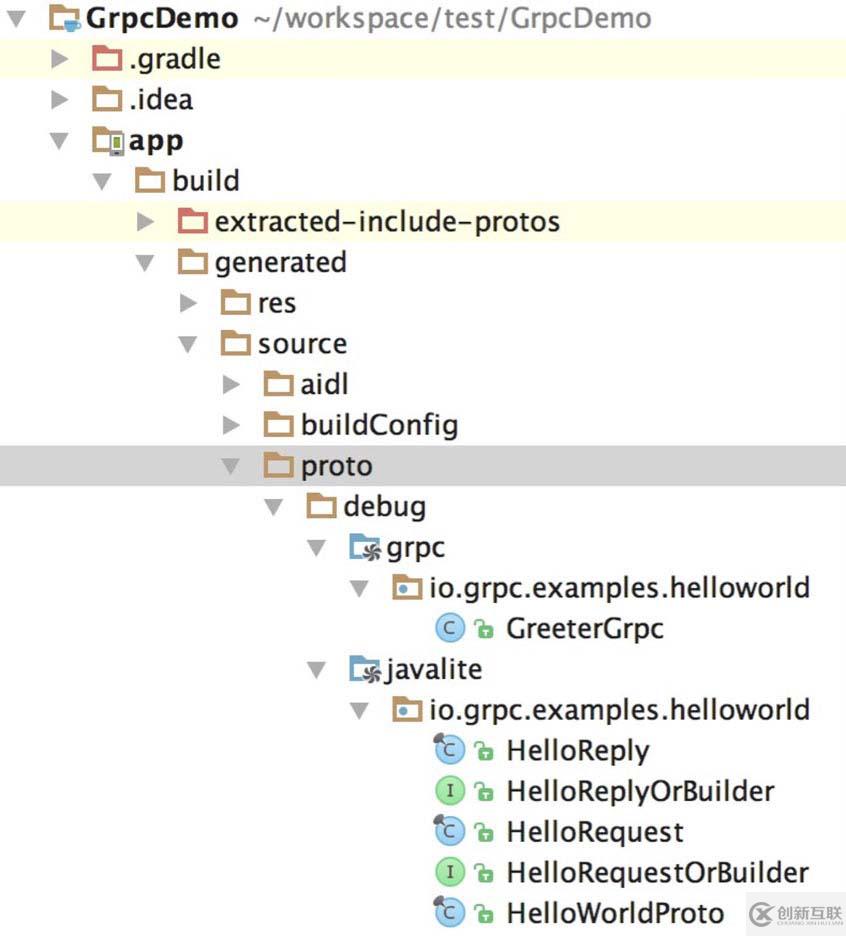Viewport: 846px width, 936px height.
Task: Select the res folder under generated
Action: point(276,303)
